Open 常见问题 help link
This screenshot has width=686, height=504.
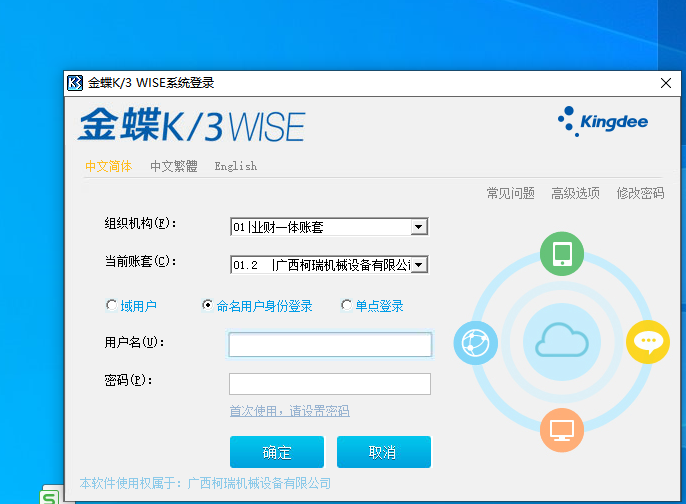[511, 193]
